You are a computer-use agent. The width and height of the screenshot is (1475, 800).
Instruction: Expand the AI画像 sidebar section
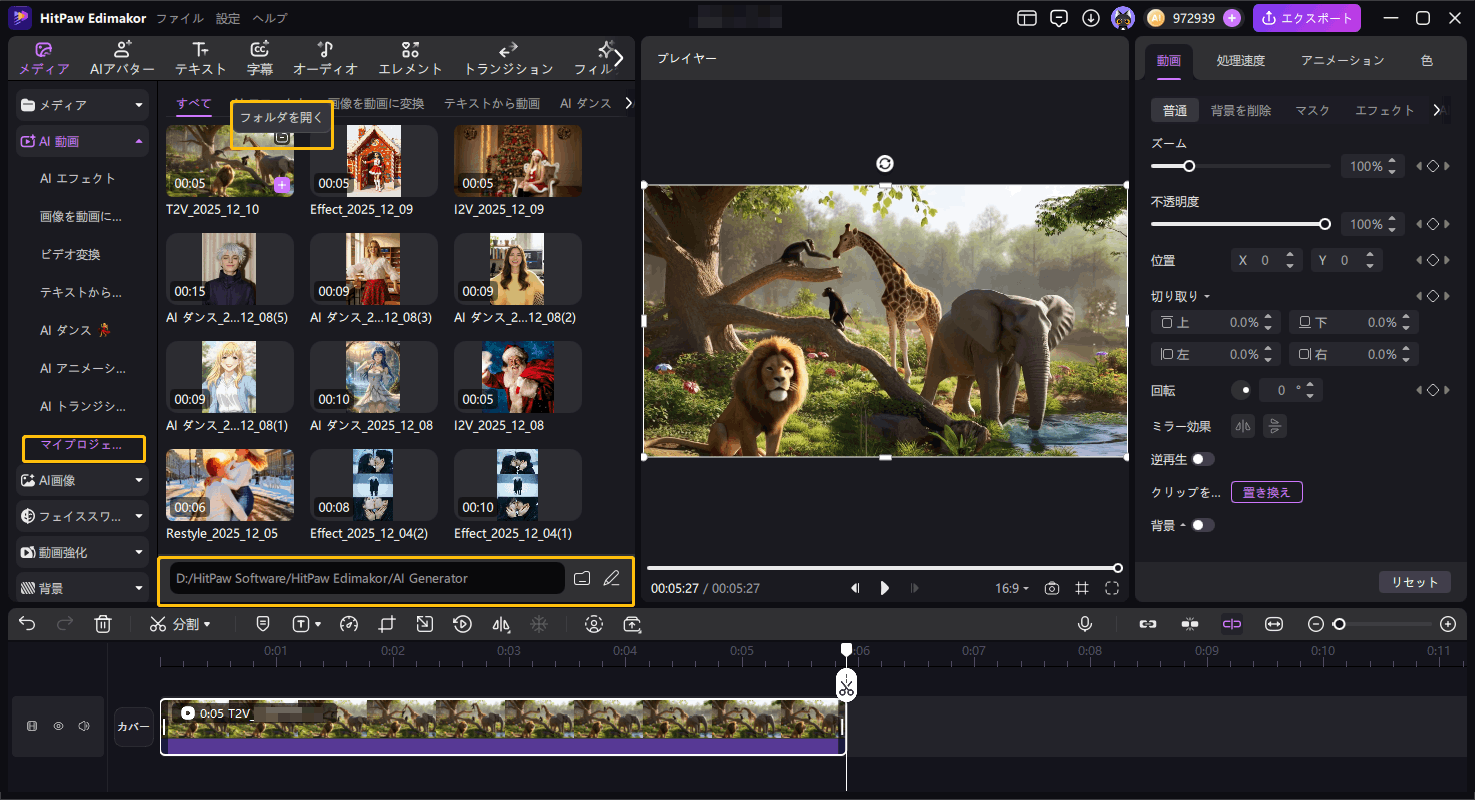82,480
